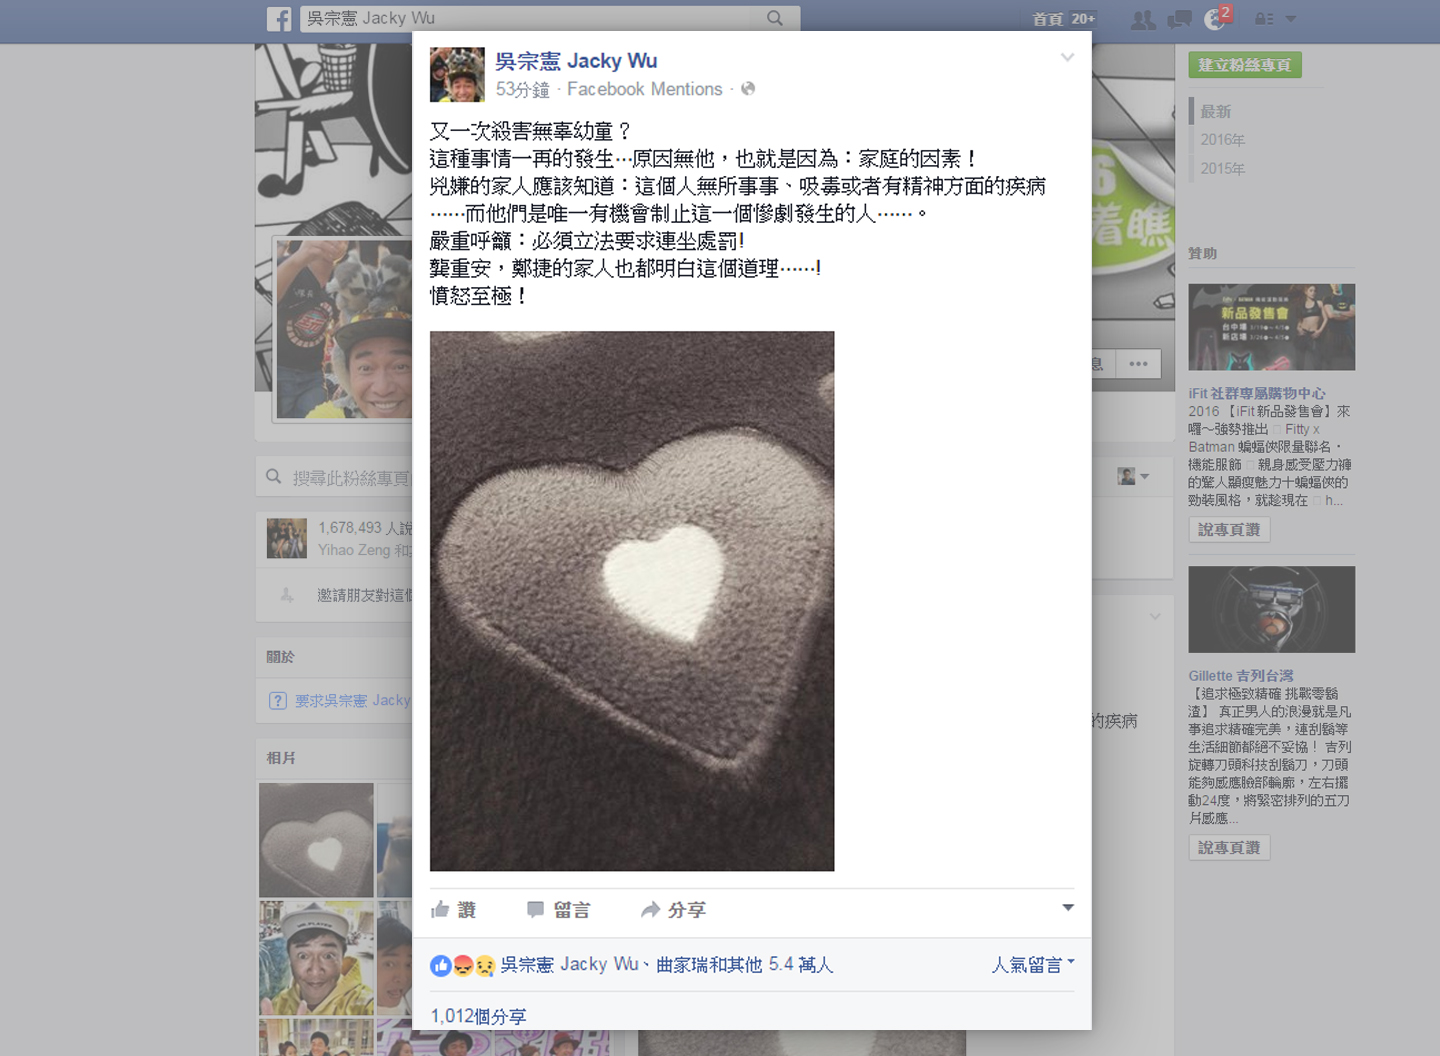Click the search magnifier icon in top bar
The image size is (1440, 1056).
[775, 18]
